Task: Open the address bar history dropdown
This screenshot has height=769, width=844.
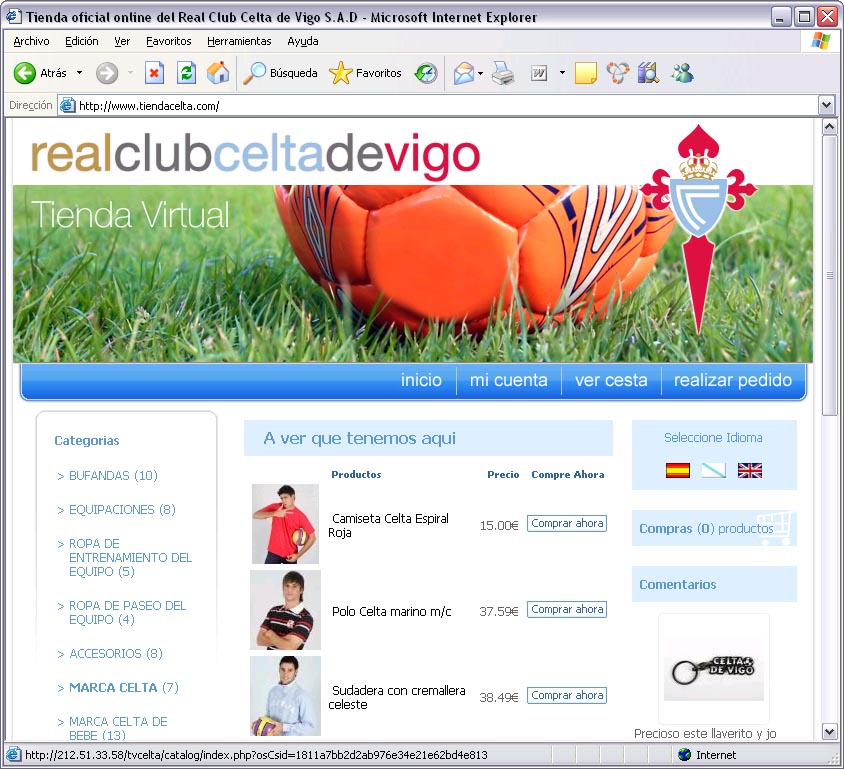Action: point(826,105)
